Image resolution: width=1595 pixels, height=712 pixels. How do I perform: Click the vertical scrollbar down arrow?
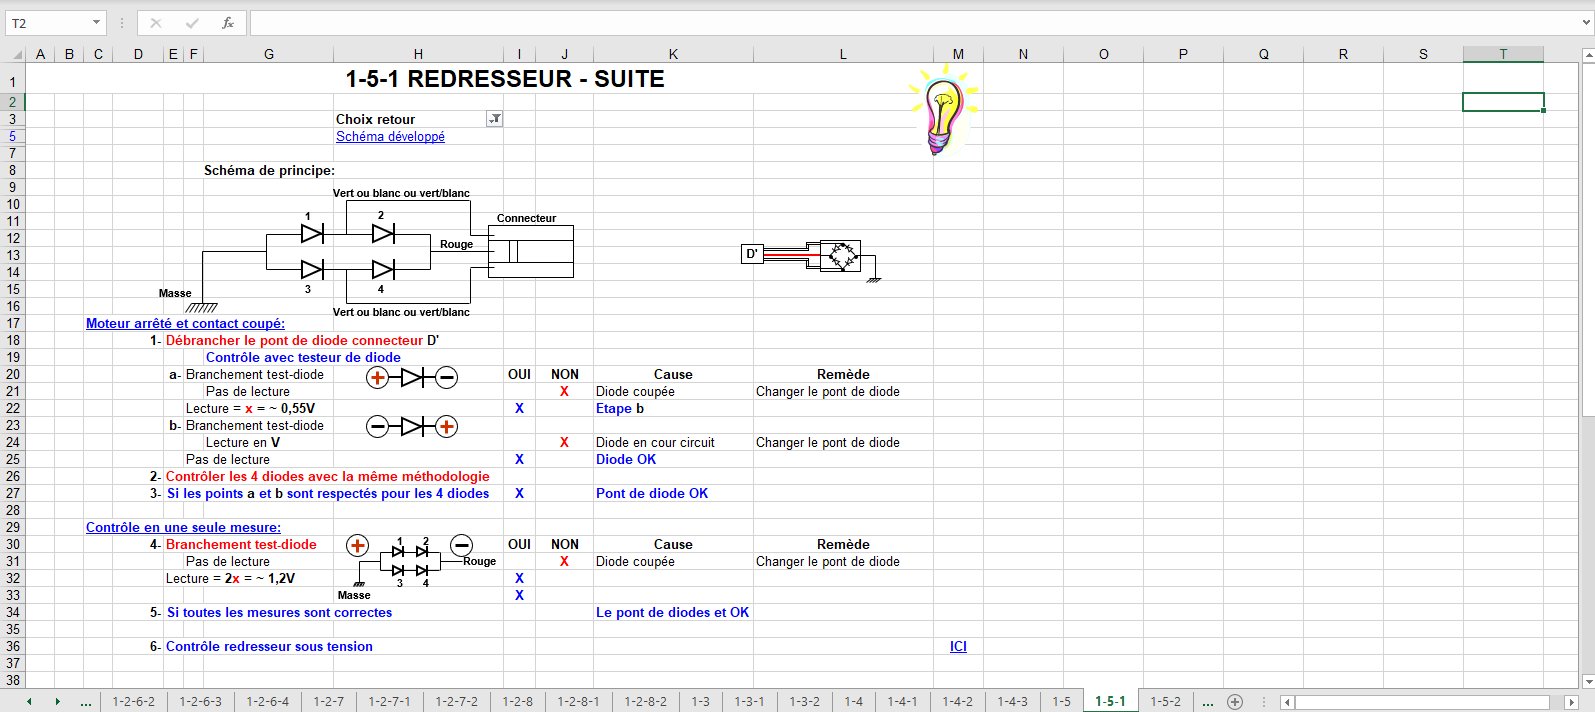(1587, 681)
